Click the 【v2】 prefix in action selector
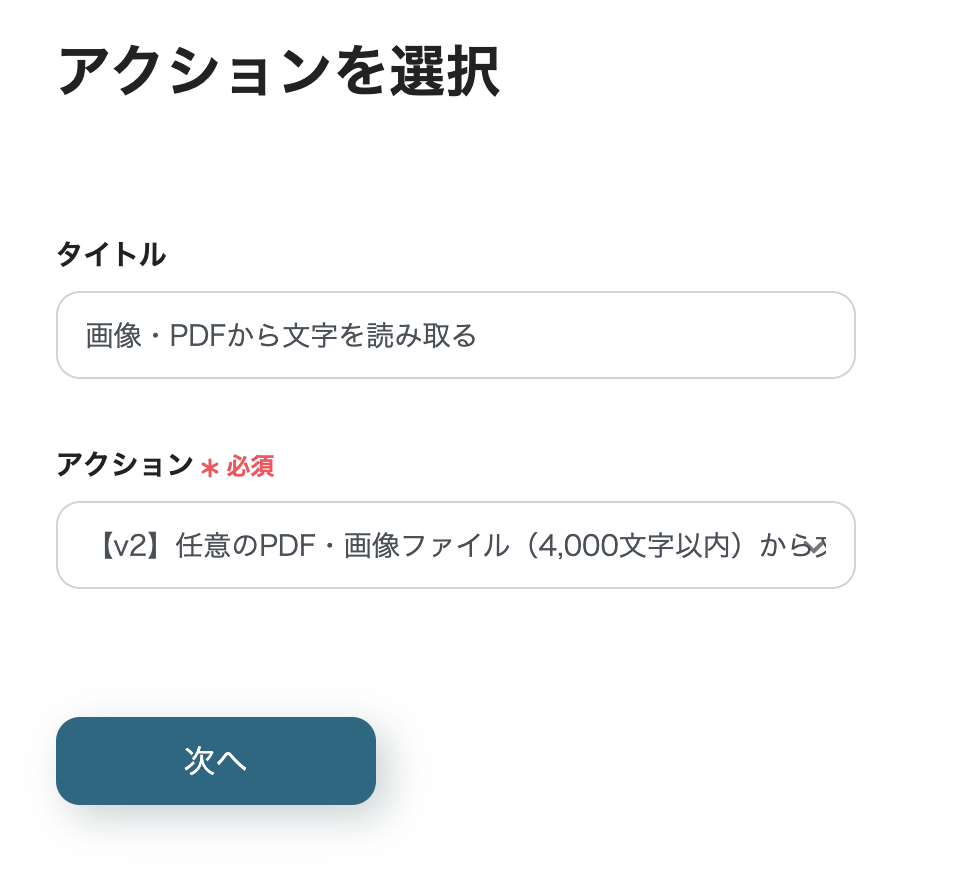This screenshot has height=880, width=980. pyautogui.click(x=135, y=546)
